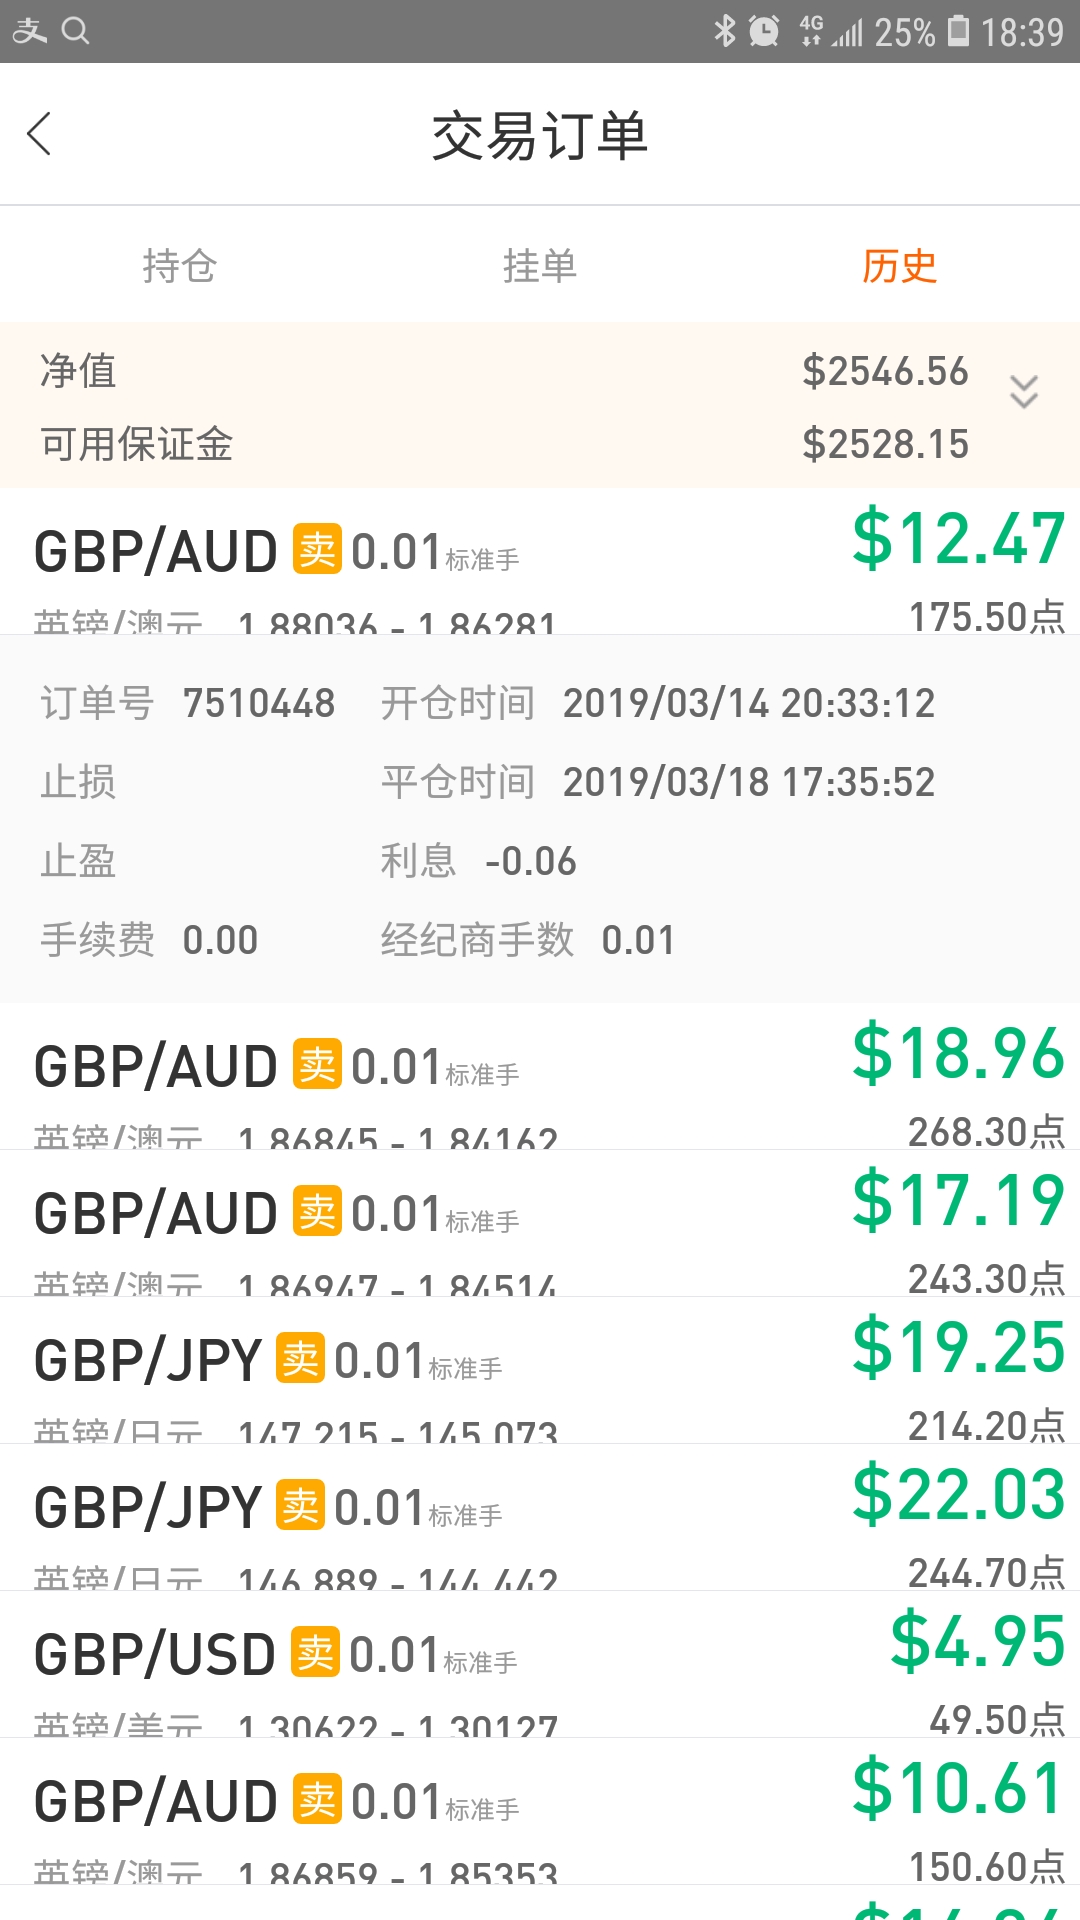The height and width of the screenshot is (1920, 1080).
Task: Expand the $22.03 GBP/JPY order row
Action: click(x=540, y=1517)
